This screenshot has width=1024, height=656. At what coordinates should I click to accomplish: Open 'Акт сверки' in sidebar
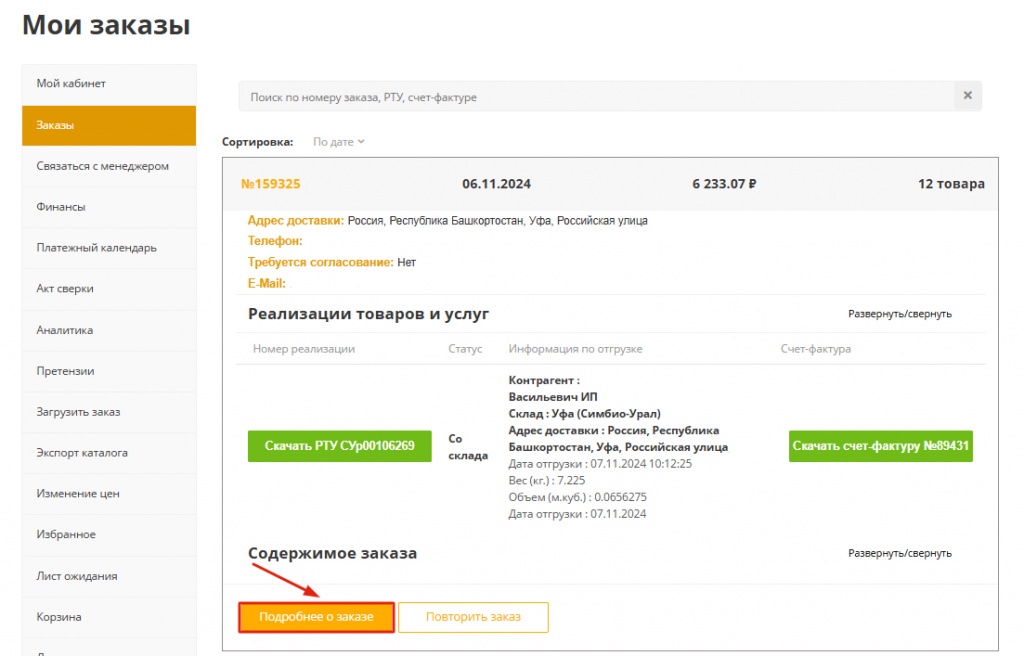coord(65,289)
